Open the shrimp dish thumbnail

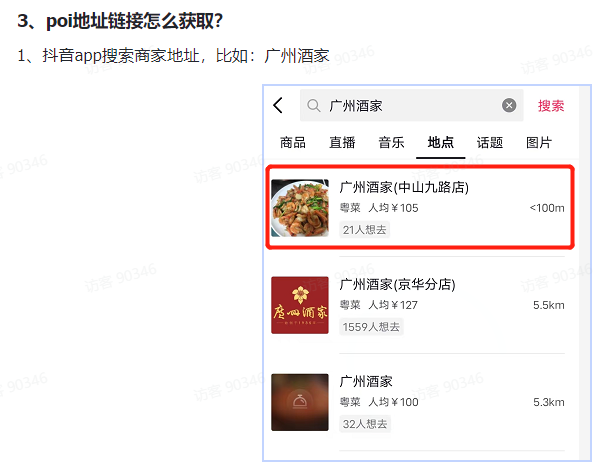click(300, 208)
